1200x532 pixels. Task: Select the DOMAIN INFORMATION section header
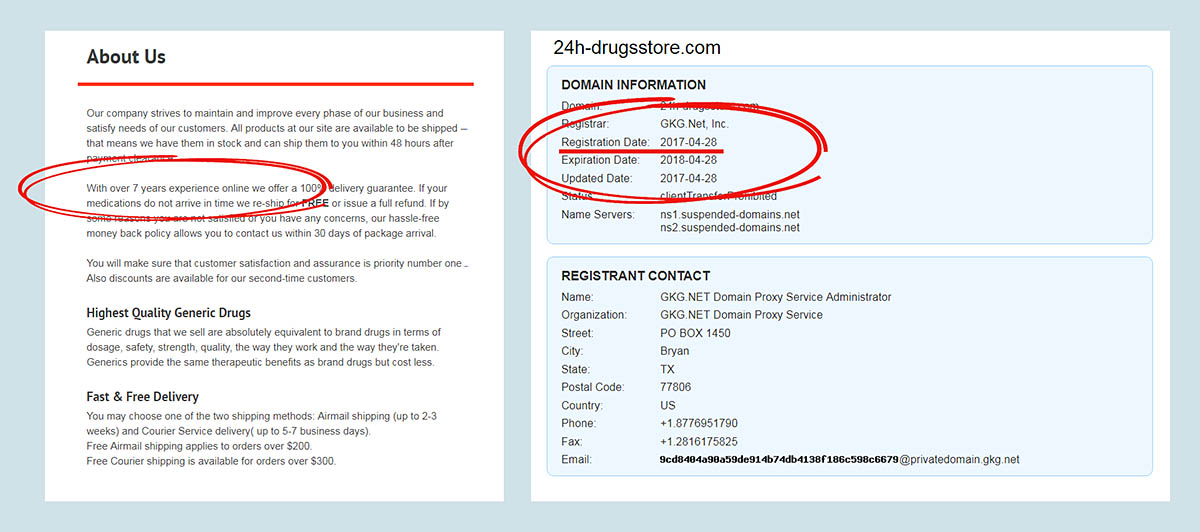(633, 85)
